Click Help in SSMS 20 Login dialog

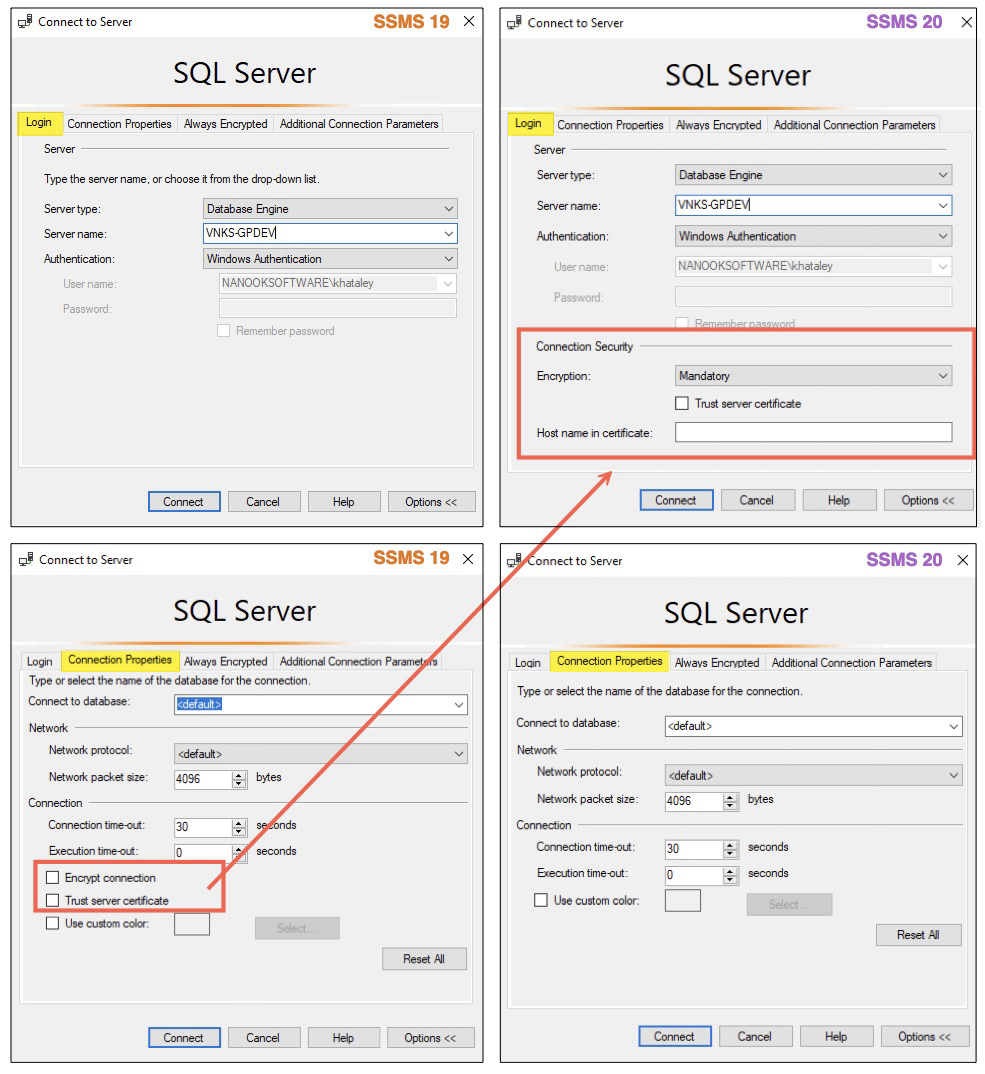point(838,500)
